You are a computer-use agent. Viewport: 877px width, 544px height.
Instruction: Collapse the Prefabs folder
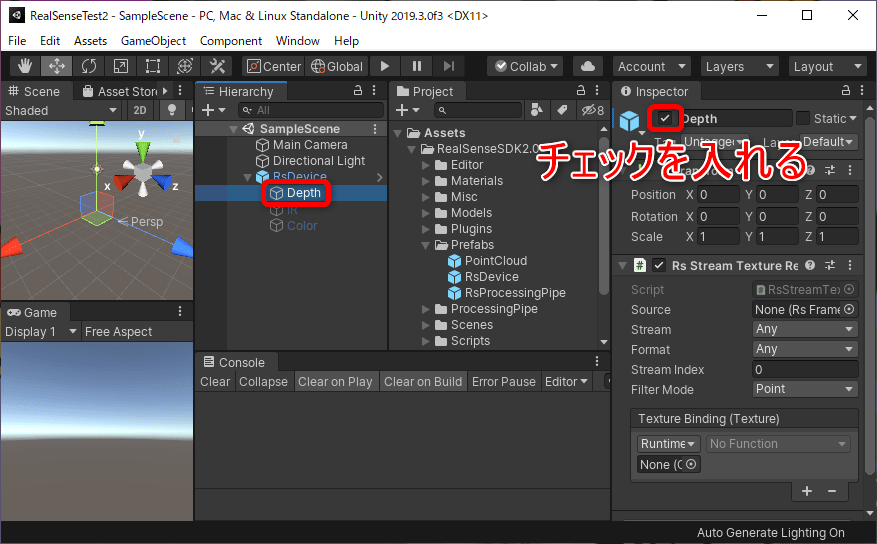pos(426,245)
